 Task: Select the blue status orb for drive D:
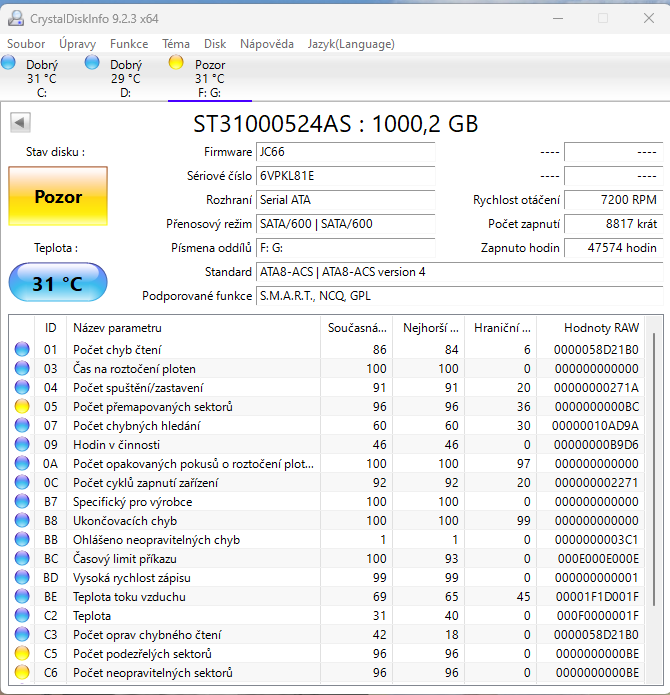(x=93, y=63)
